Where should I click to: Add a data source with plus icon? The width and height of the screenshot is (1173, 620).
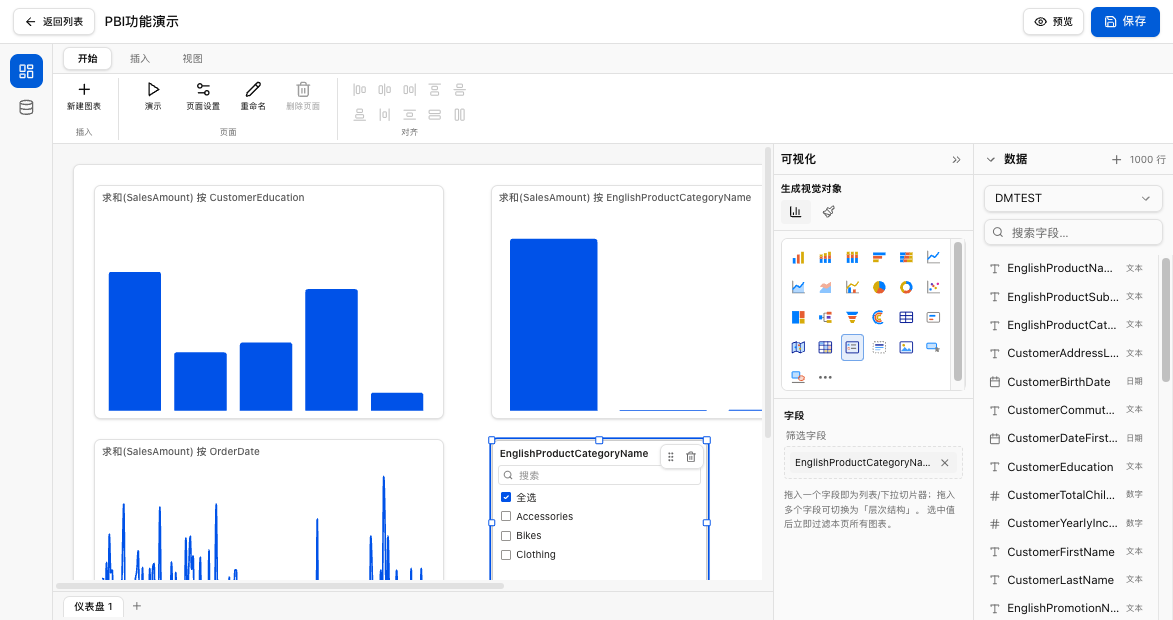[x=1116, y=159]
